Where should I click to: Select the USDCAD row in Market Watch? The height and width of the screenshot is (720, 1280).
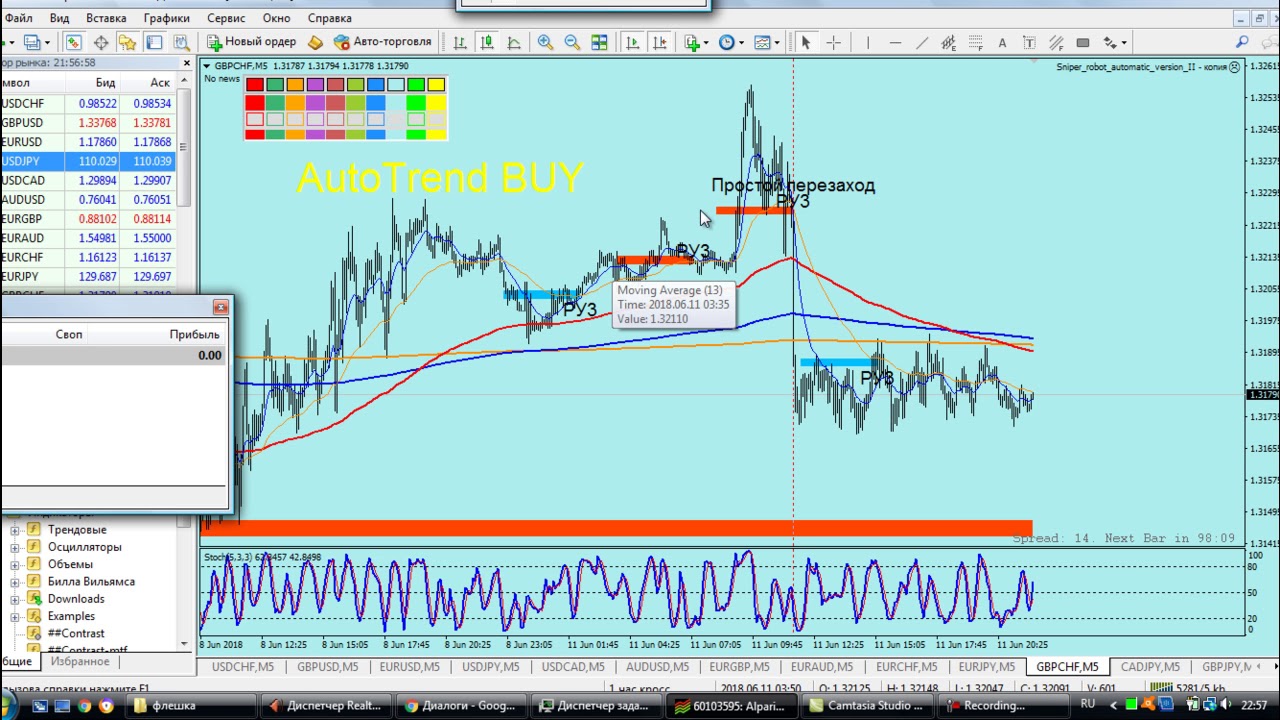(x=88, y=181)
